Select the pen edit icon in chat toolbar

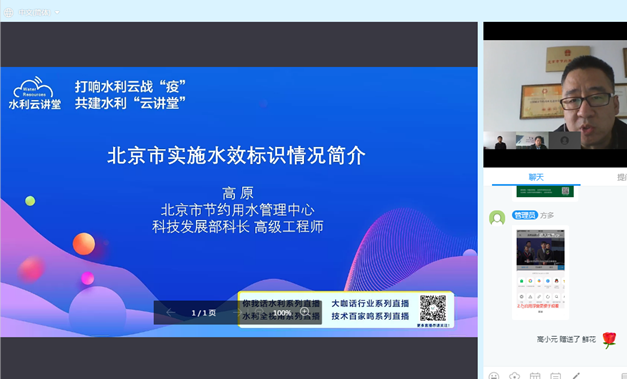click(576, 376)
